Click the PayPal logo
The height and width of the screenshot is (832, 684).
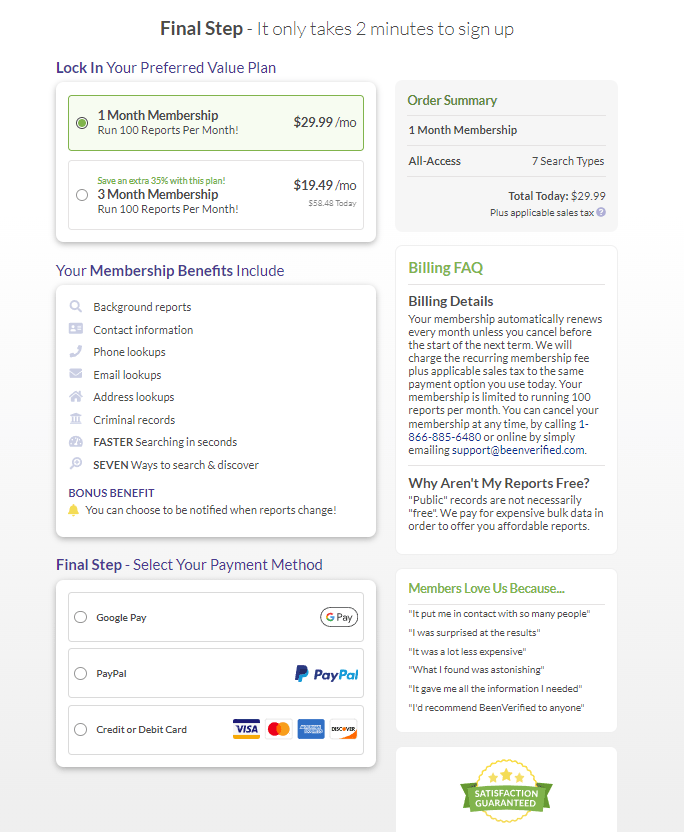(x=327, y=673)
